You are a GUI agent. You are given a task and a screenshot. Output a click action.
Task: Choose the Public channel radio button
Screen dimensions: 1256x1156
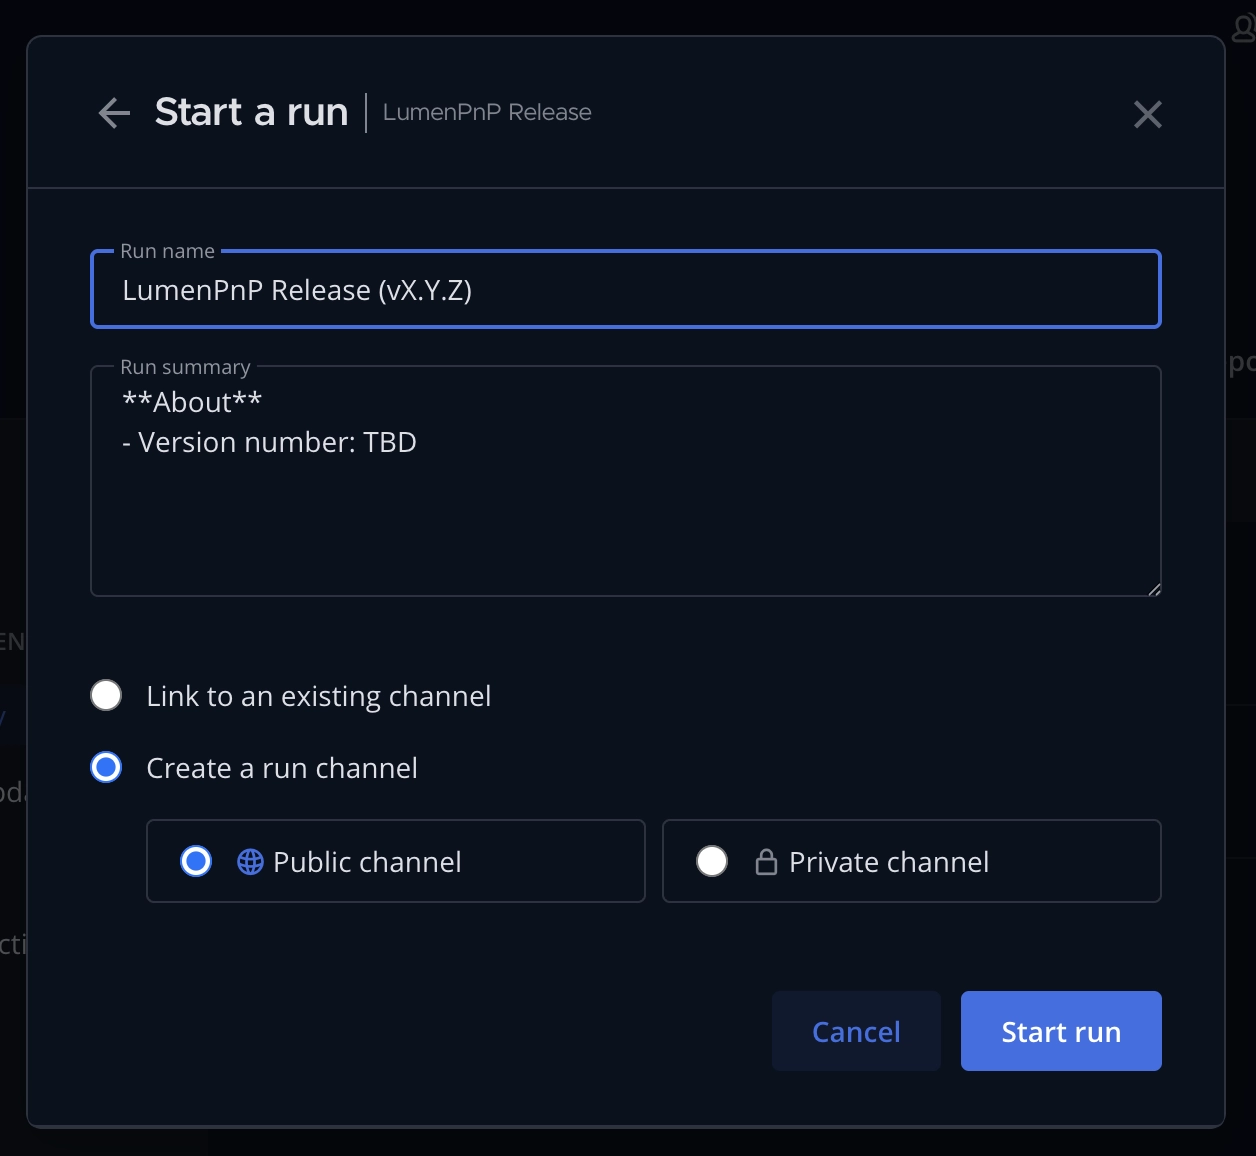(196, 861)
